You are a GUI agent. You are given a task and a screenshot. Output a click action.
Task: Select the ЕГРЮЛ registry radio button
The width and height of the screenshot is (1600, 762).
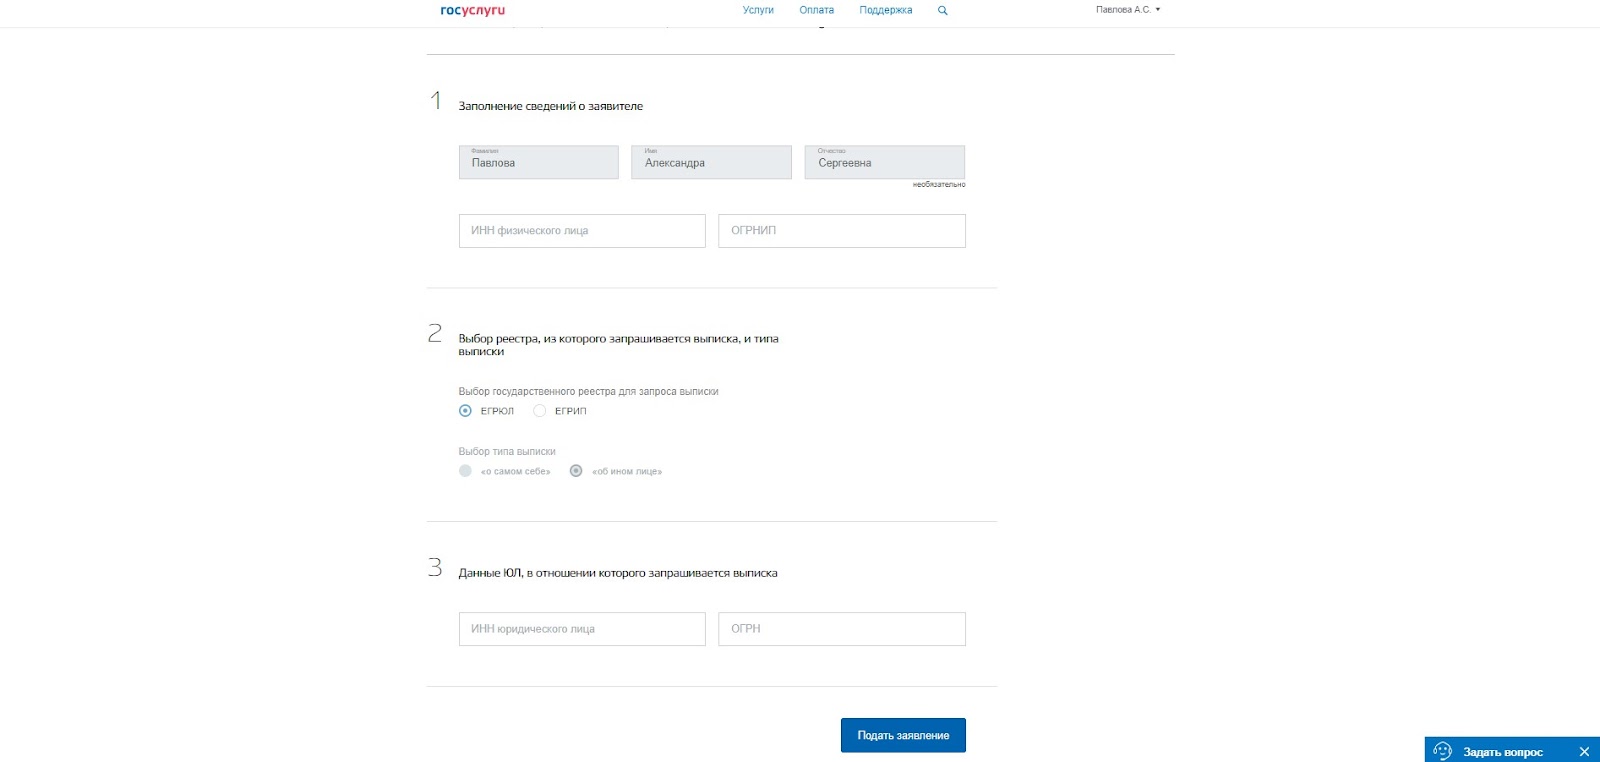(465, 411)
